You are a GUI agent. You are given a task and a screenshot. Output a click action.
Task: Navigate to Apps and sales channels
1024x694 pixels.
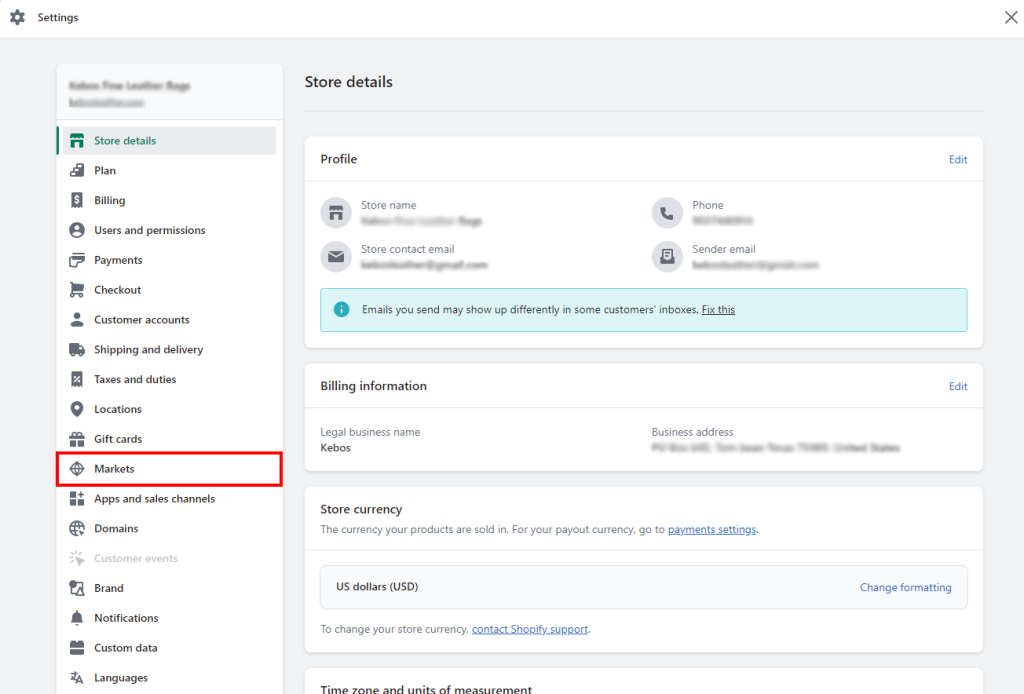pos(154,499)
